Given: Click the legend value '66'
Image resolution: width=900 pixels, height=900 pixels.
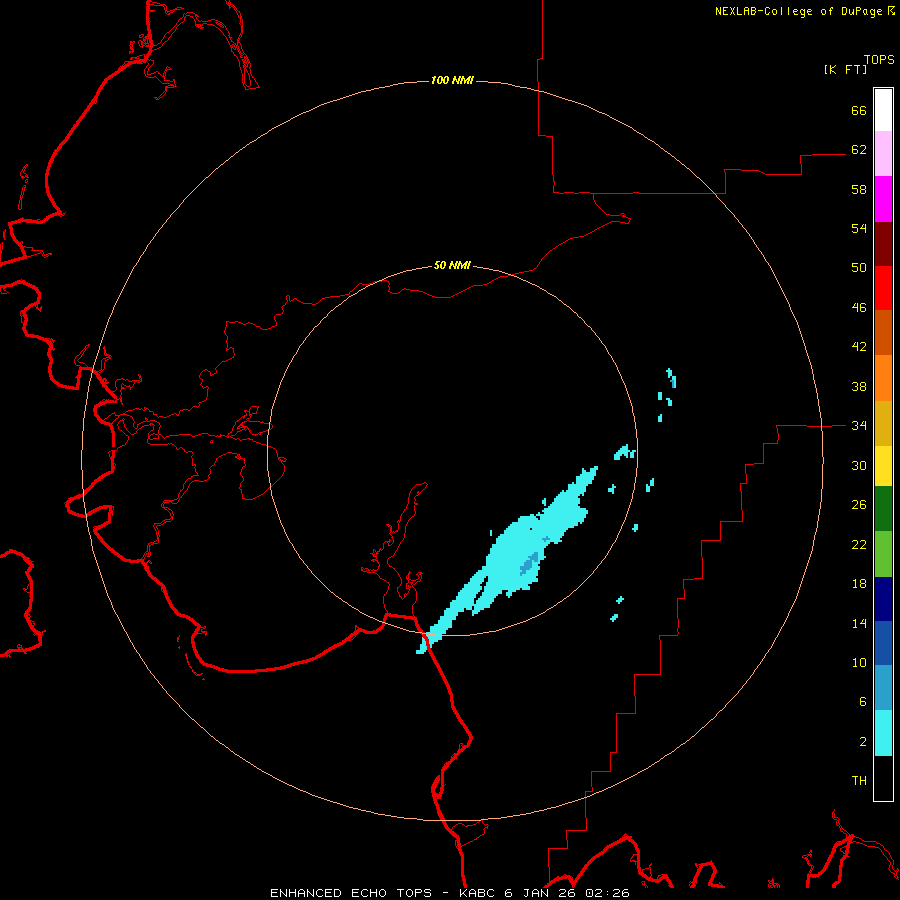Looking at the screenshot, I should click(859, 111).
